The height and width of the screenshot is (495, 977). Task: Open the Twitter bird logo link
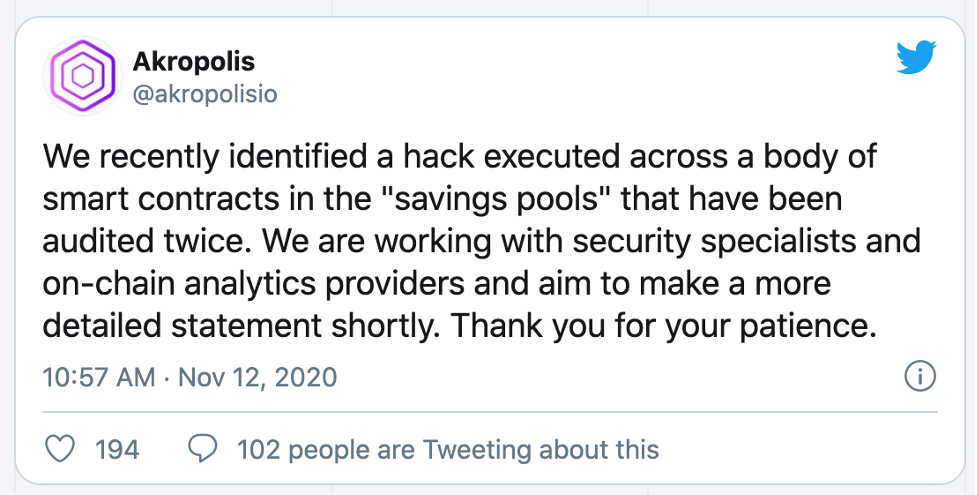click(x=917, y=57)
